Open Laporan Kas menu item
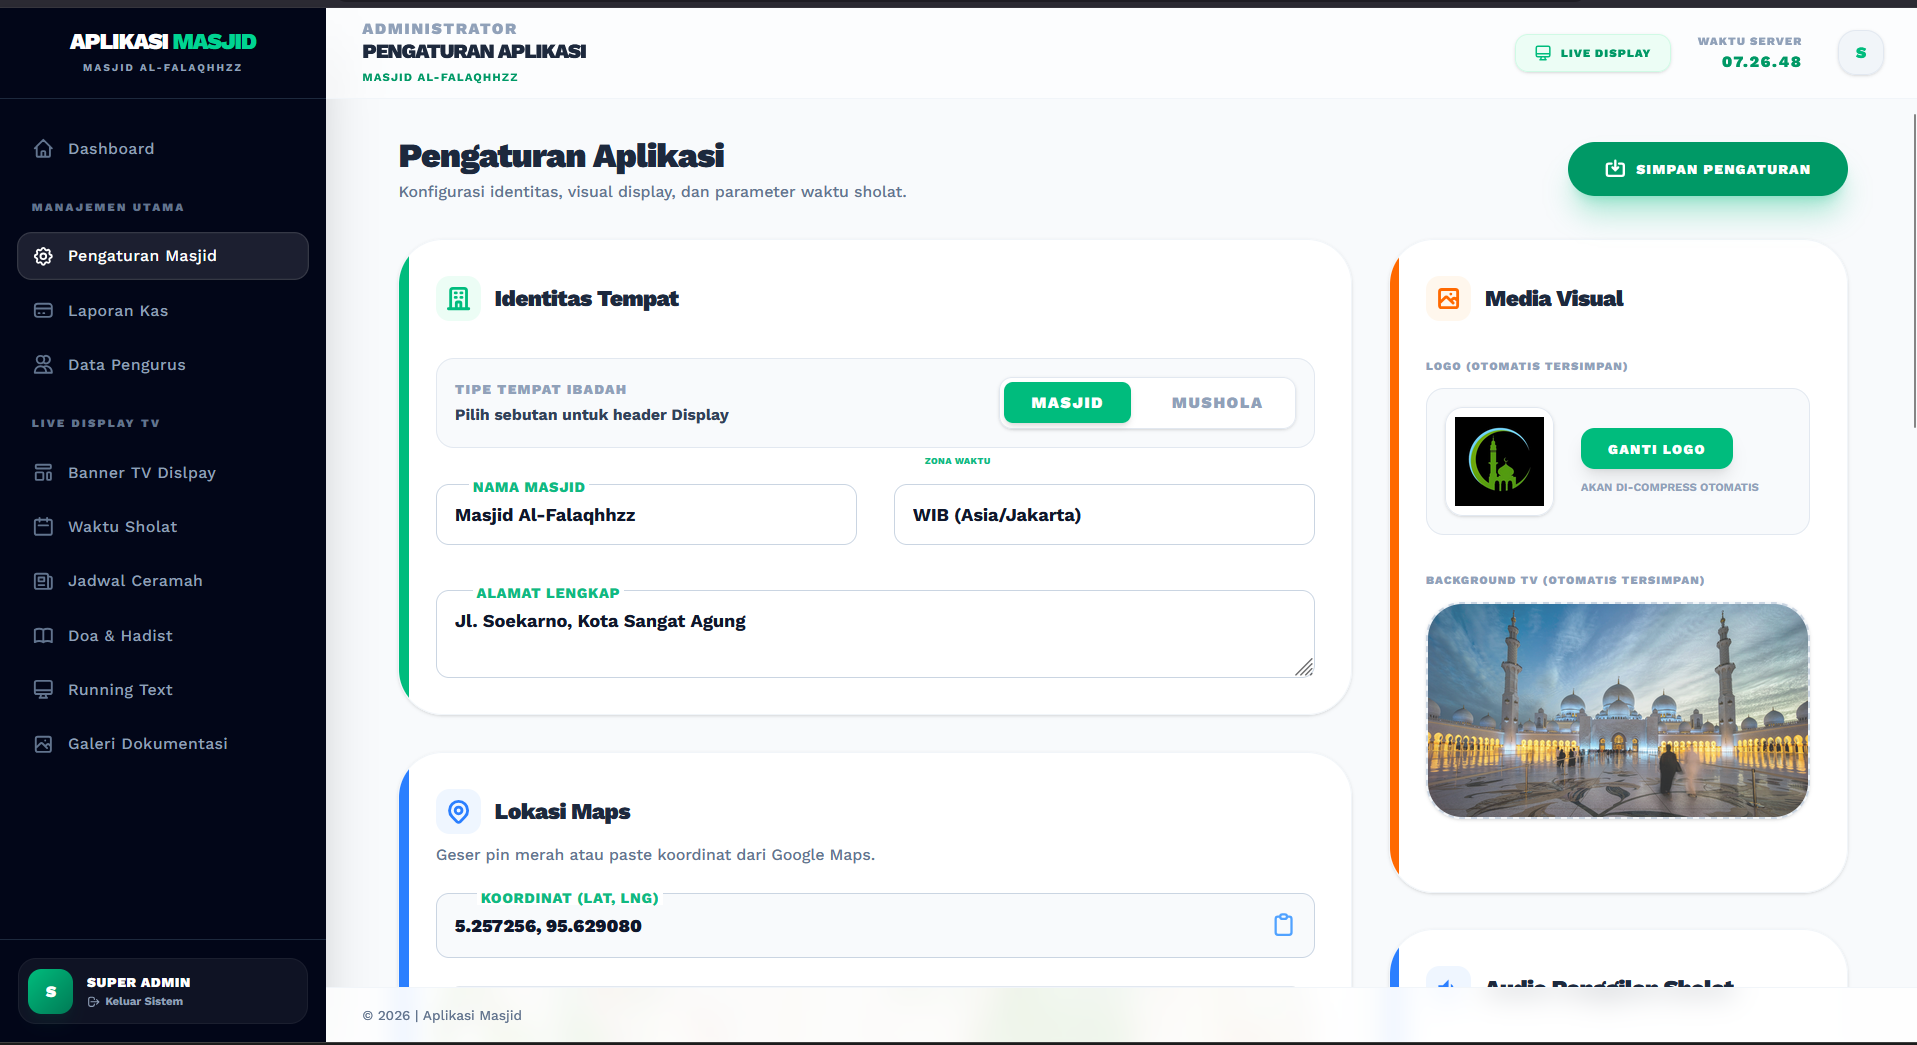The height and width of the screenshot is (1045, 1917). [163, 311]
